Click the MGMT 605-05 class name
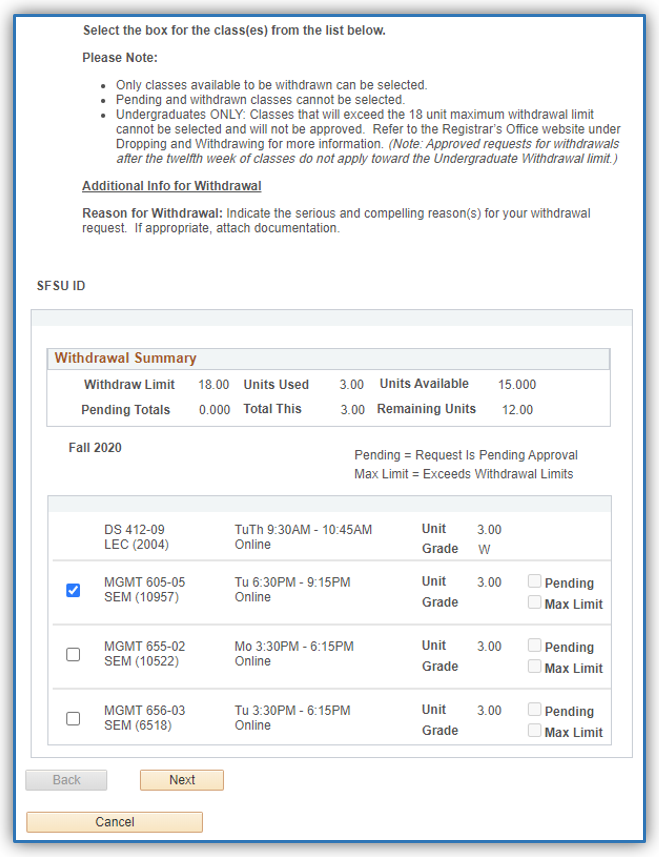 (145, 582)
